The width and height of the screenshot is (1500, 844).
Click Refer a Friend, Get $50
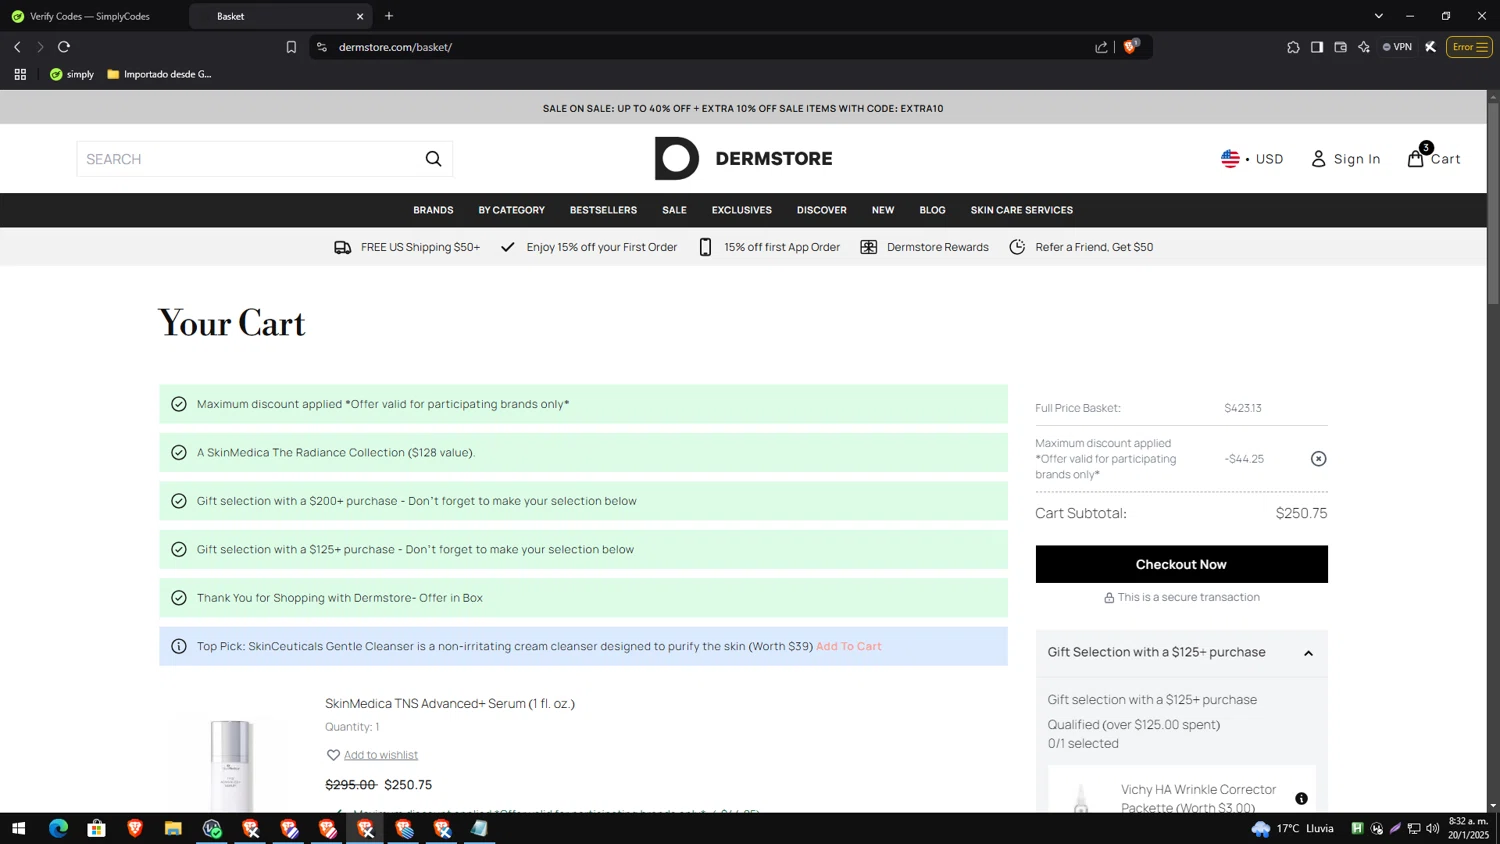click(1081, 247)
